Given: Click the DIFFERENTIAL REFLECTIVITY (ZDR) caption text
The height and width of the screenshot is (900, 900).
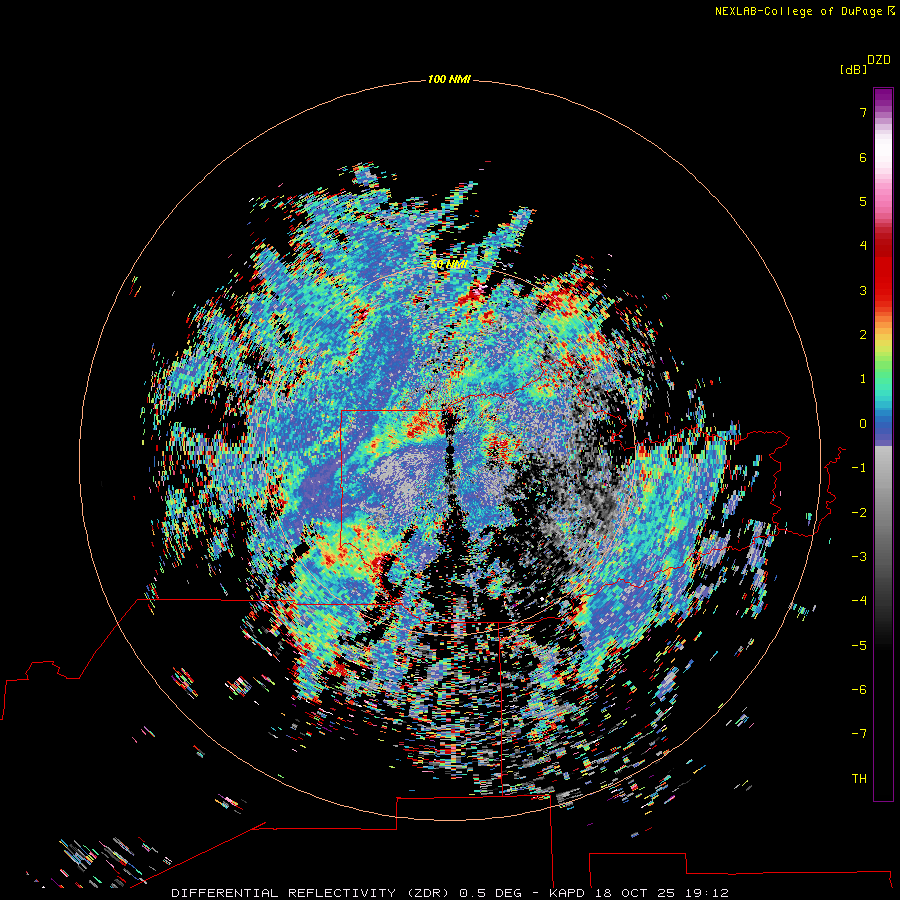Looking at the screenshot, I should (x=311, y=893).
